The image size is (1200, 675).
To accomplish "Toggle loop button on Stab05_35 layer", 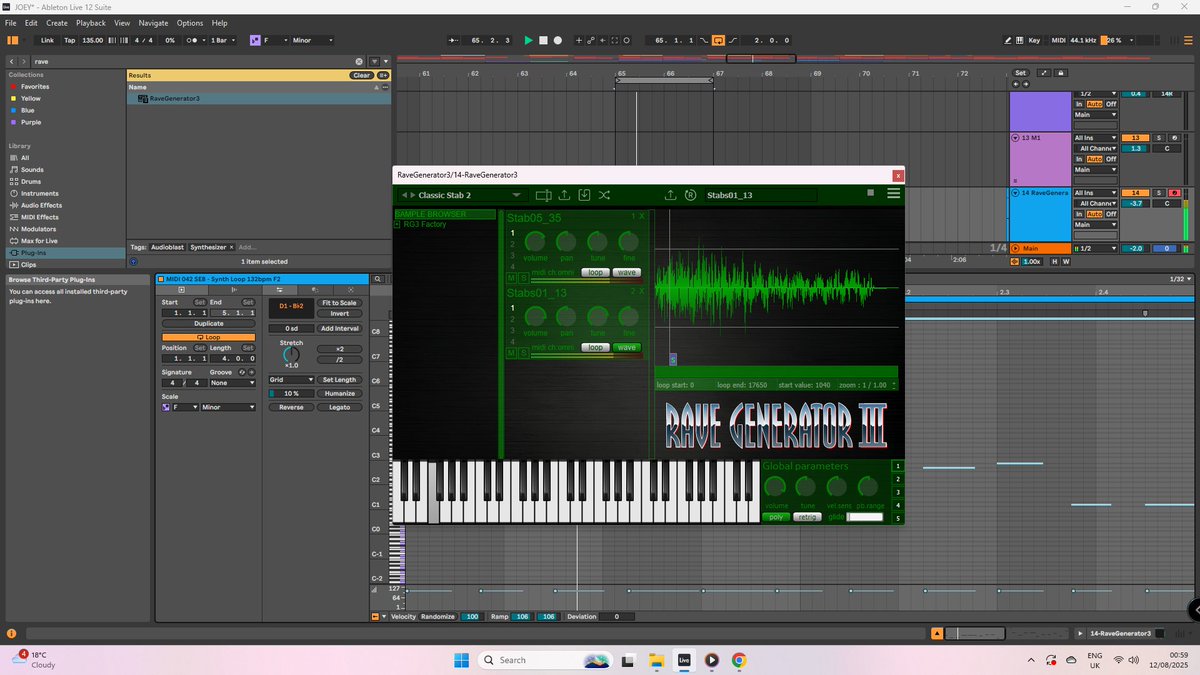I will pos(596,272).
